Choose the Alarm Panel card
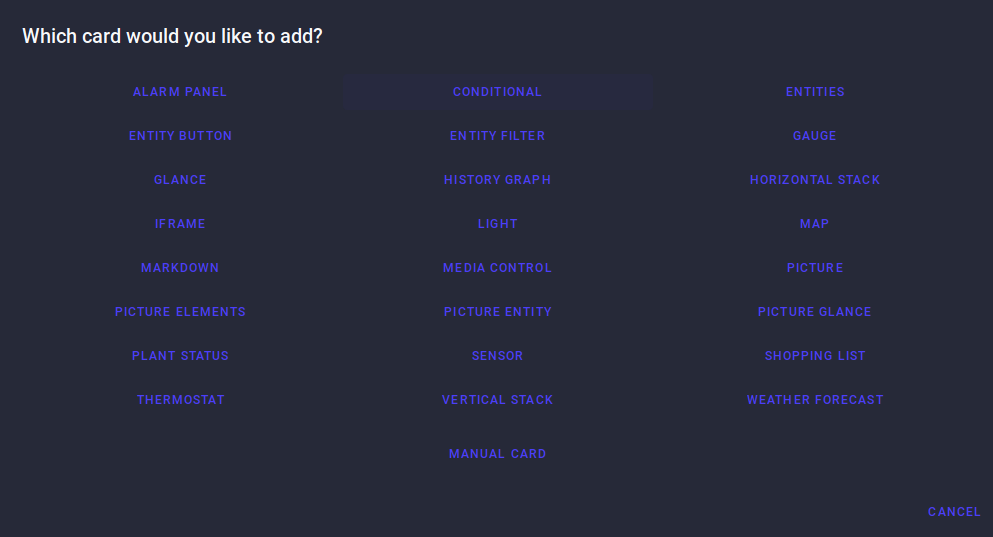The width and height of the screenshot is (993, 537). (x=180, y=92)
